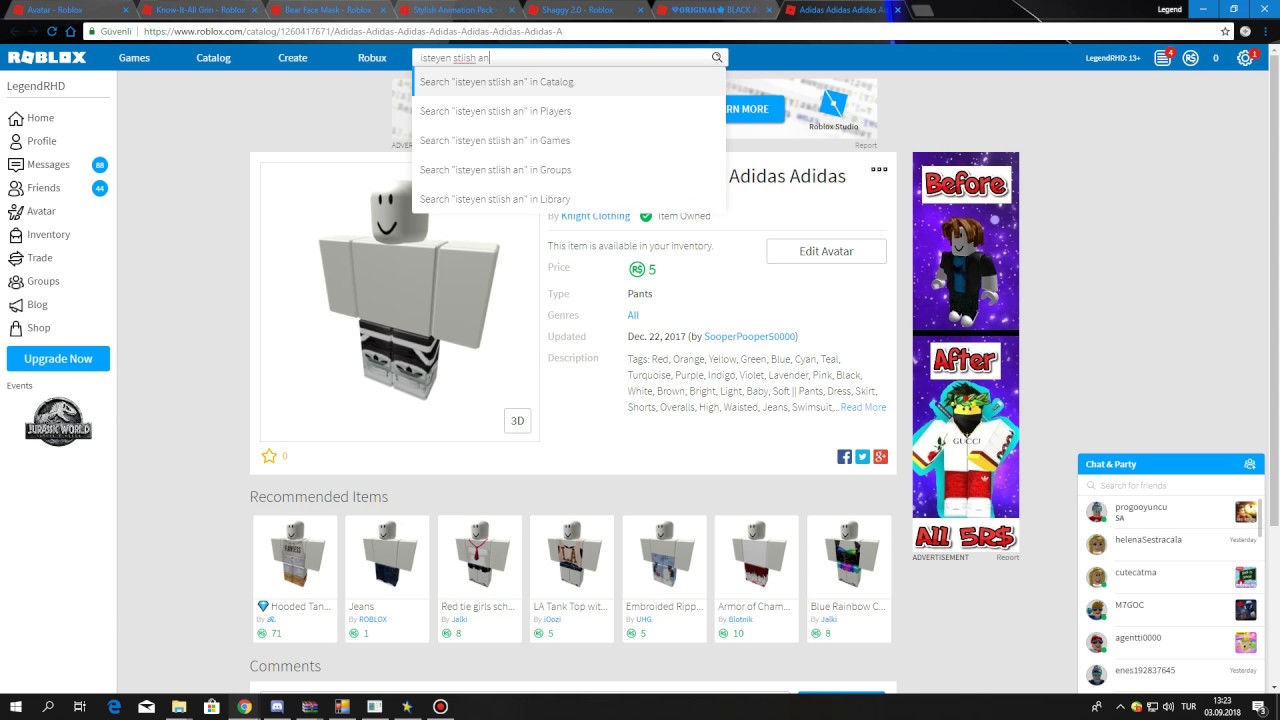Expand description with Read More
1280x720 pixels.
point(863,407)
